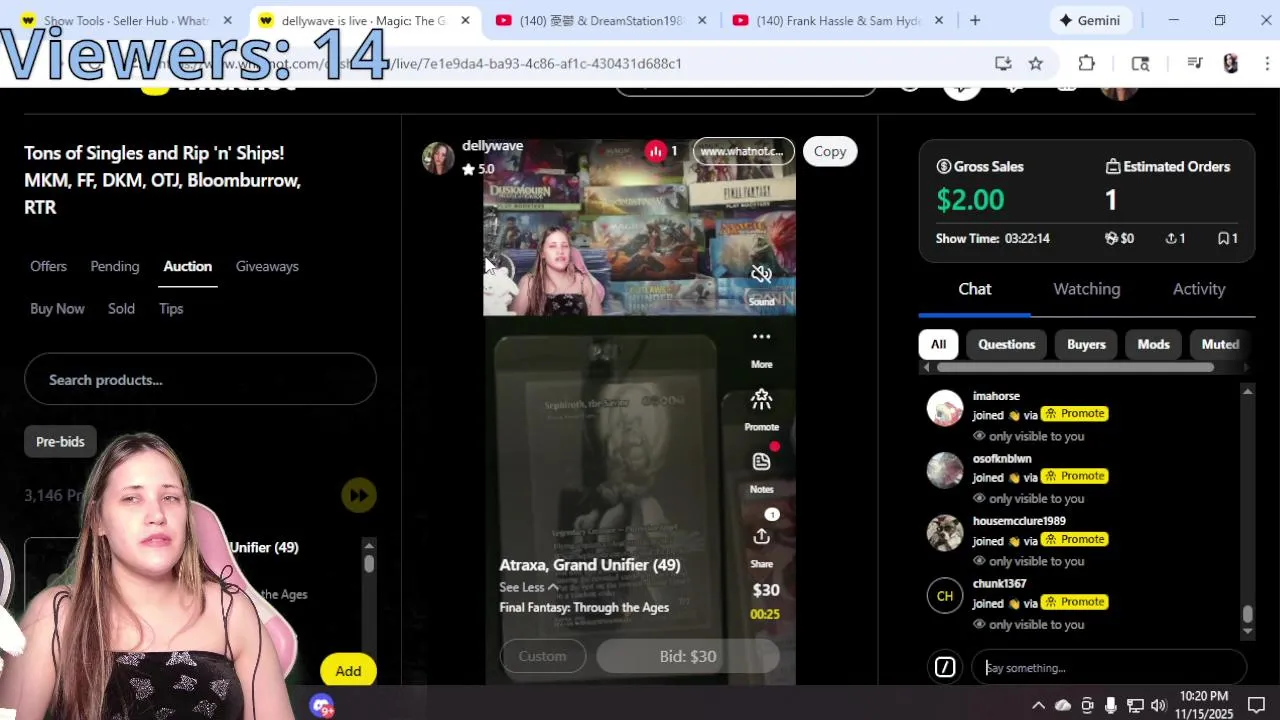Viewport: 1280px width, 720px height.
Task: Bookmark this page with star icon
Action: pyautogui.click(x=1036, y=63)
